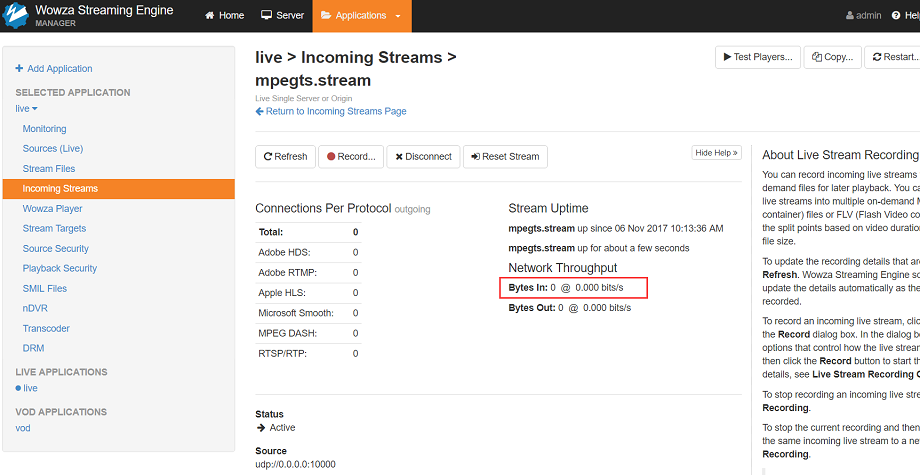Open the Server tab
This screenshot has height=475, width=920.
point(282,16)
